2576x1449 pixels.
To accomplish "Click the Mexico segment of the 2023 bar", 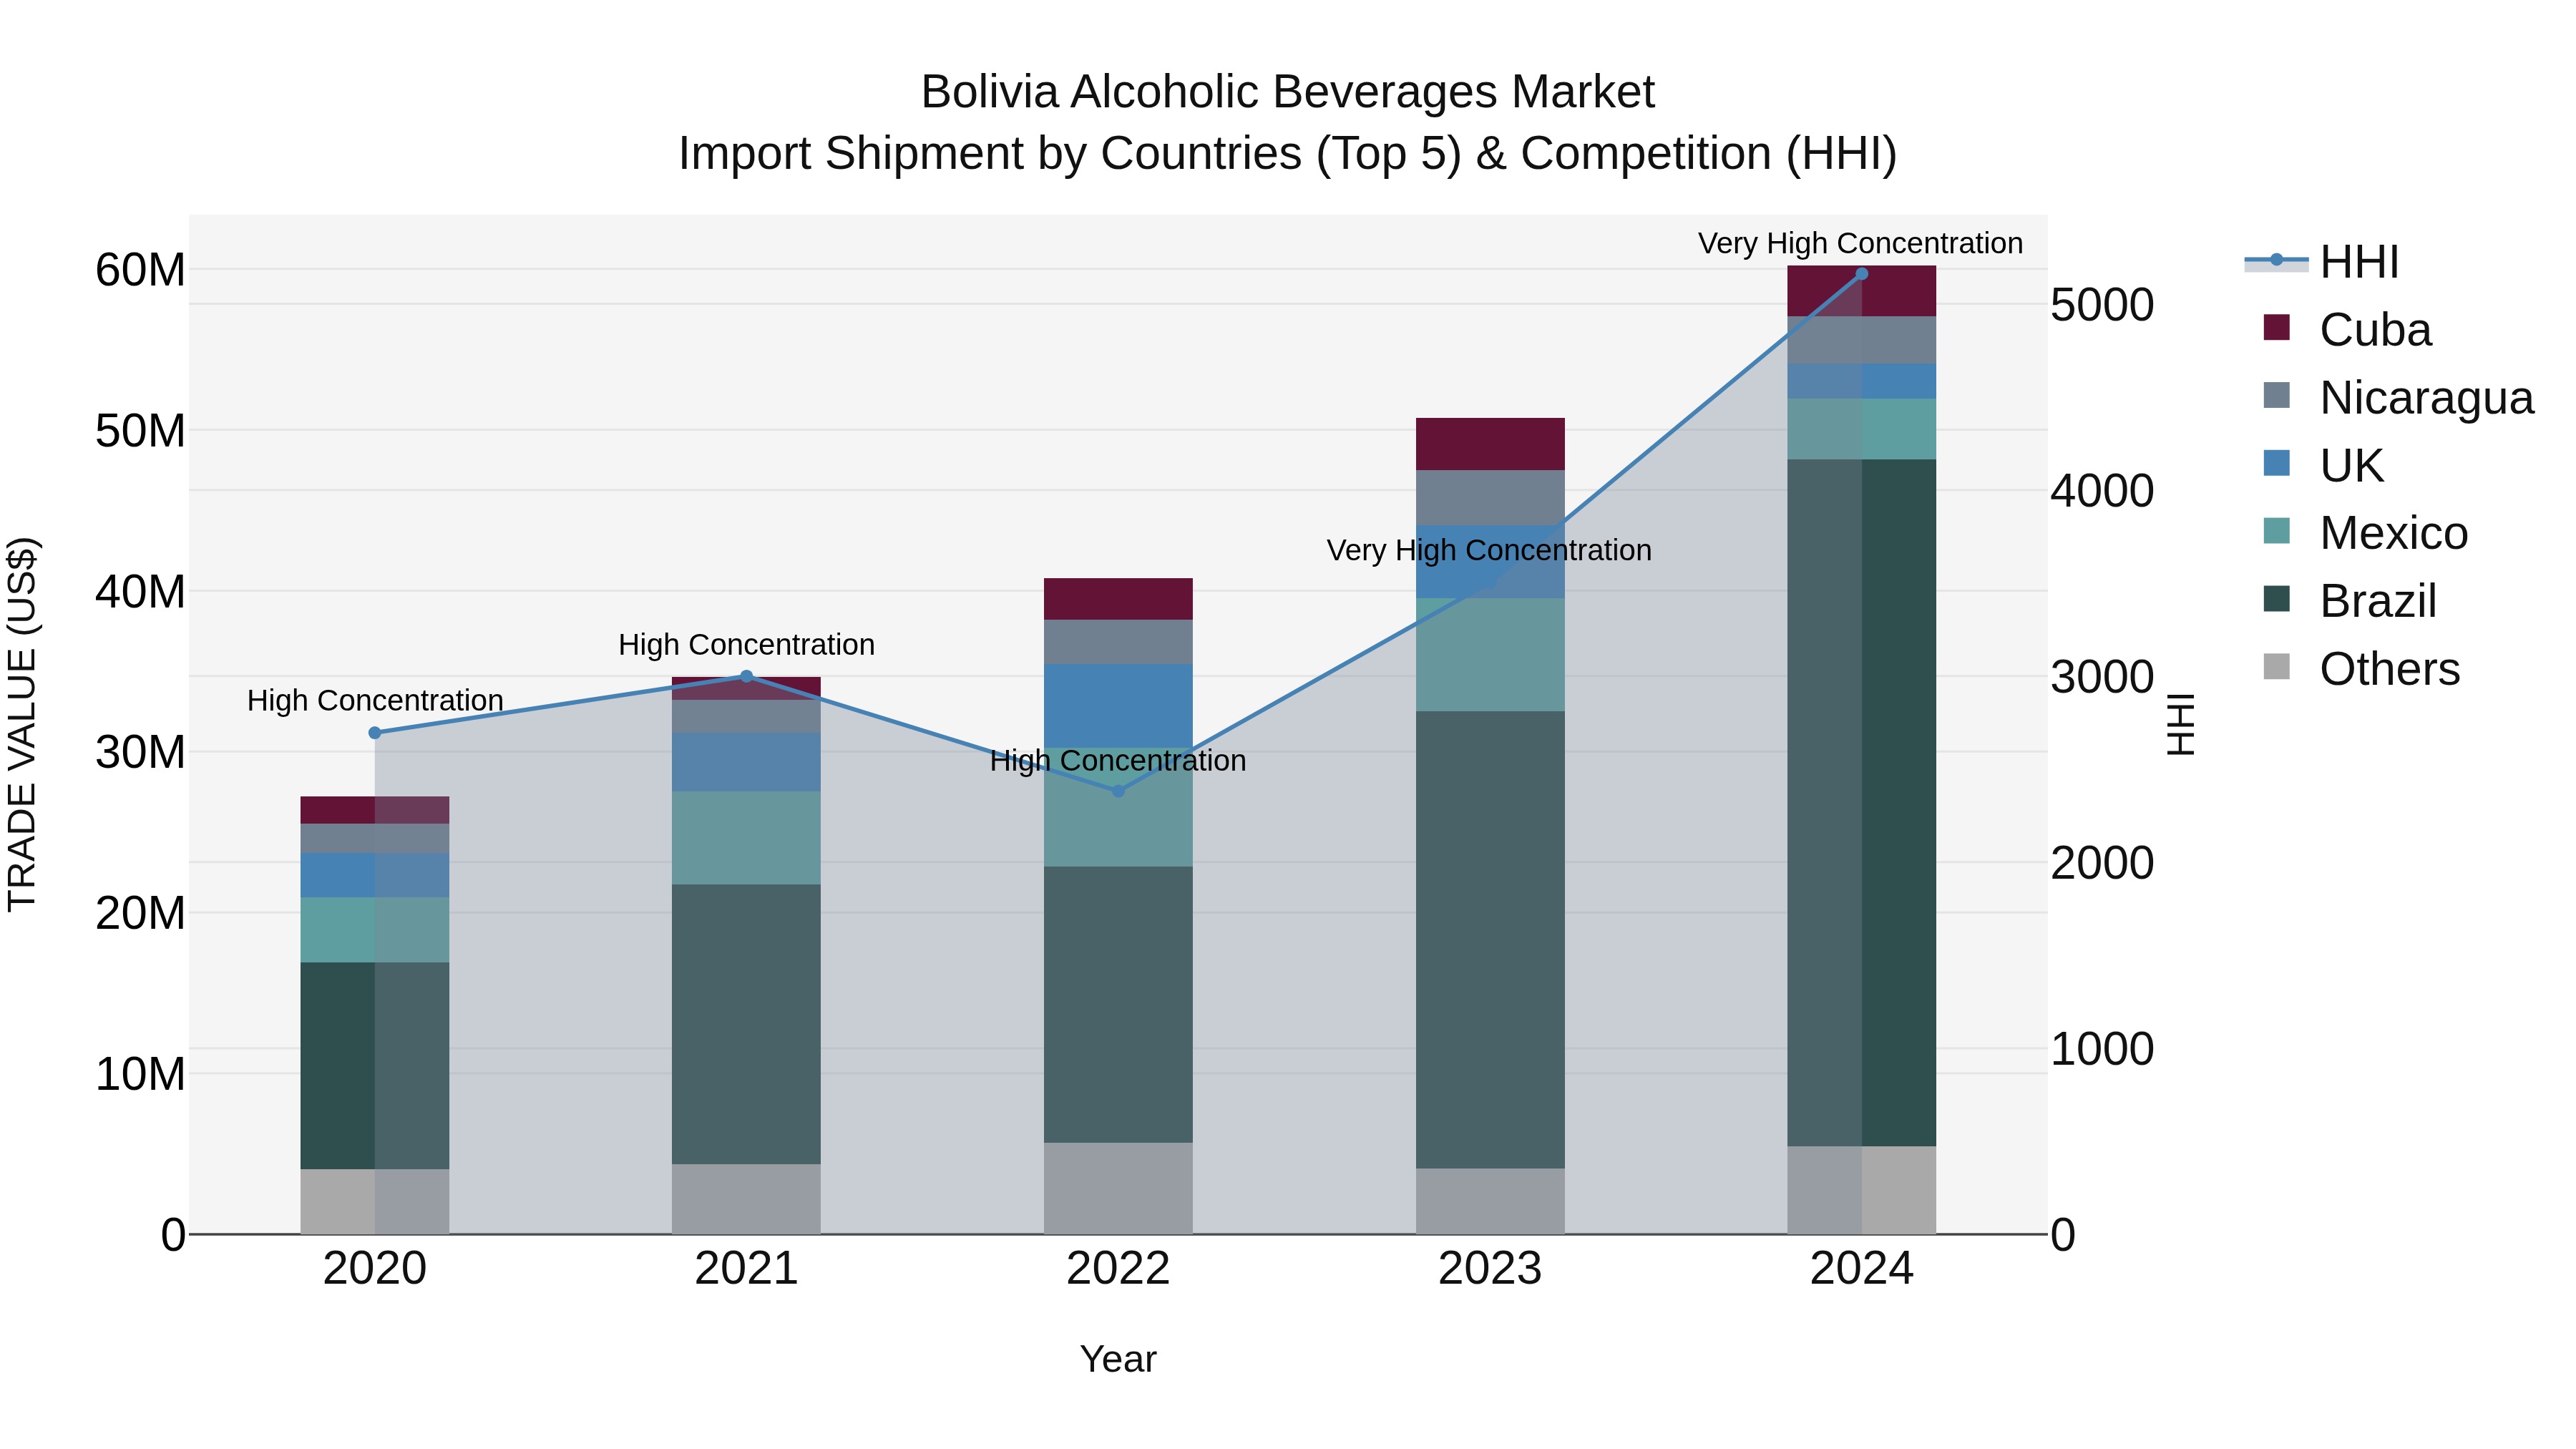I will coord(1490,655).
